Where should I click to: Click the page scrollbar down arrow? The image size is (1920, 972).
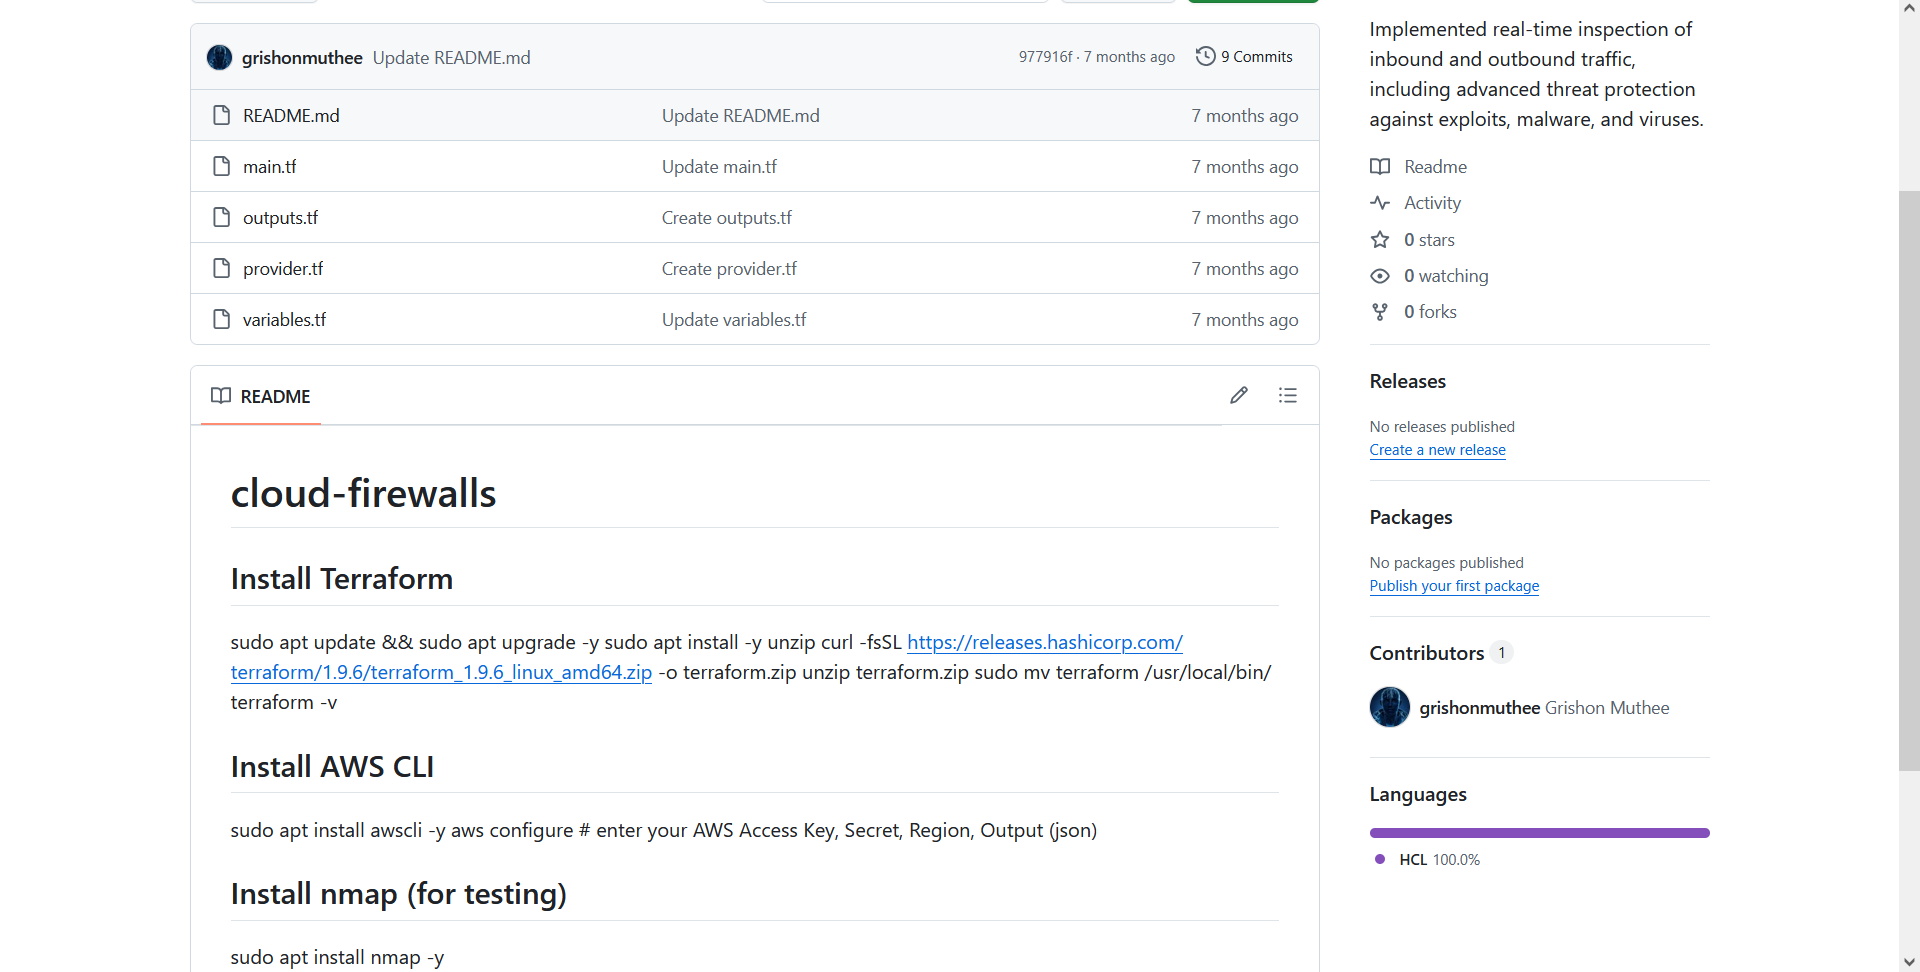point(1909,961)
